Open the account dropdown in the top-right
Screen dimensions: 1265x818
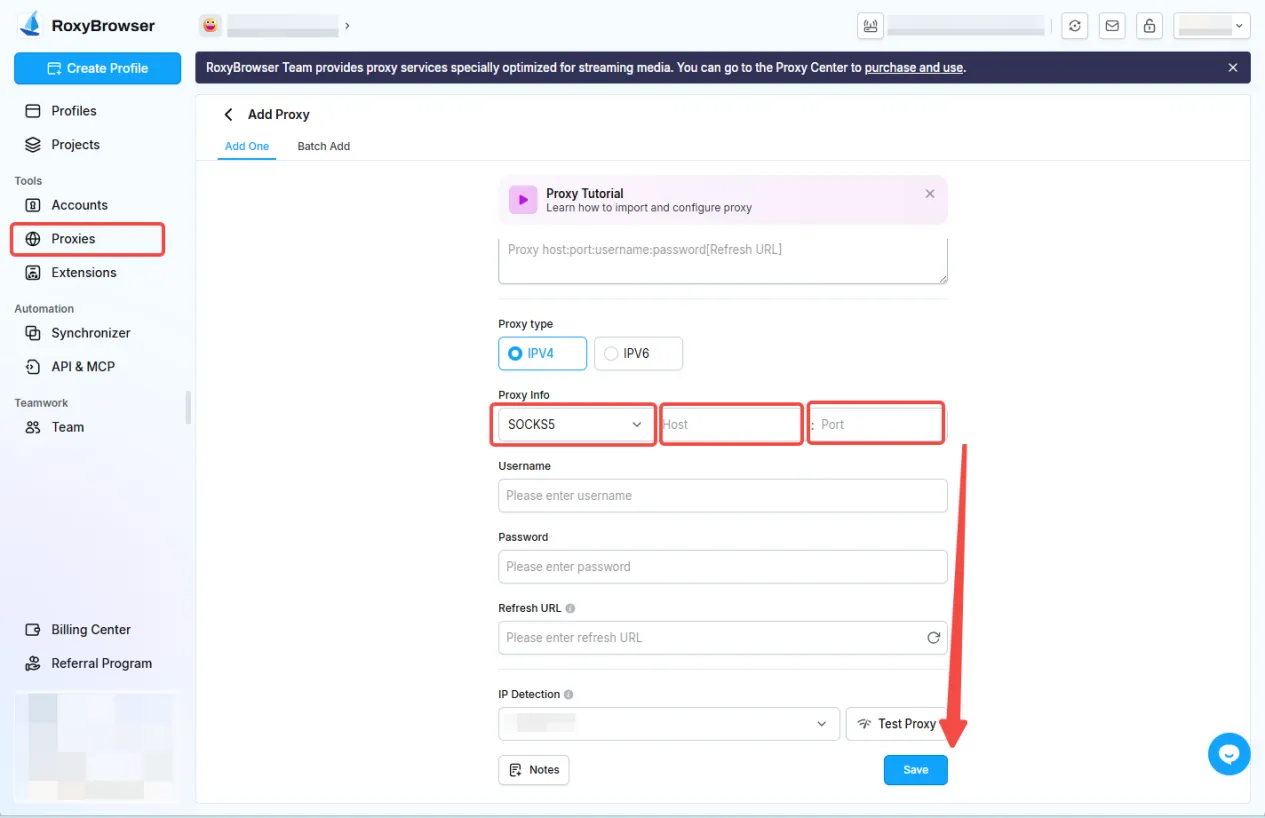coord(1211,25)
